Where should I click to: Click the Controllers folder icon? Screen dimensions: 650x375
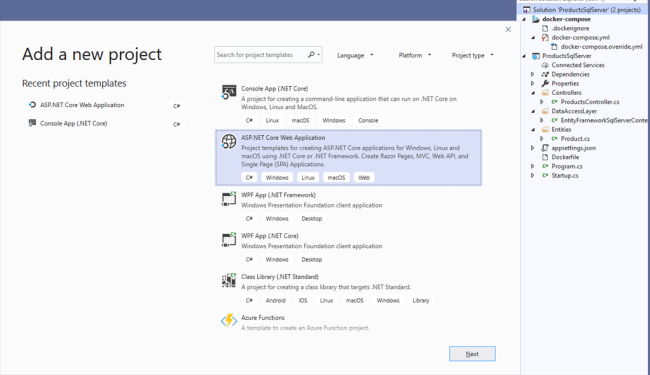pyautogui.click(x=545, y=92)
